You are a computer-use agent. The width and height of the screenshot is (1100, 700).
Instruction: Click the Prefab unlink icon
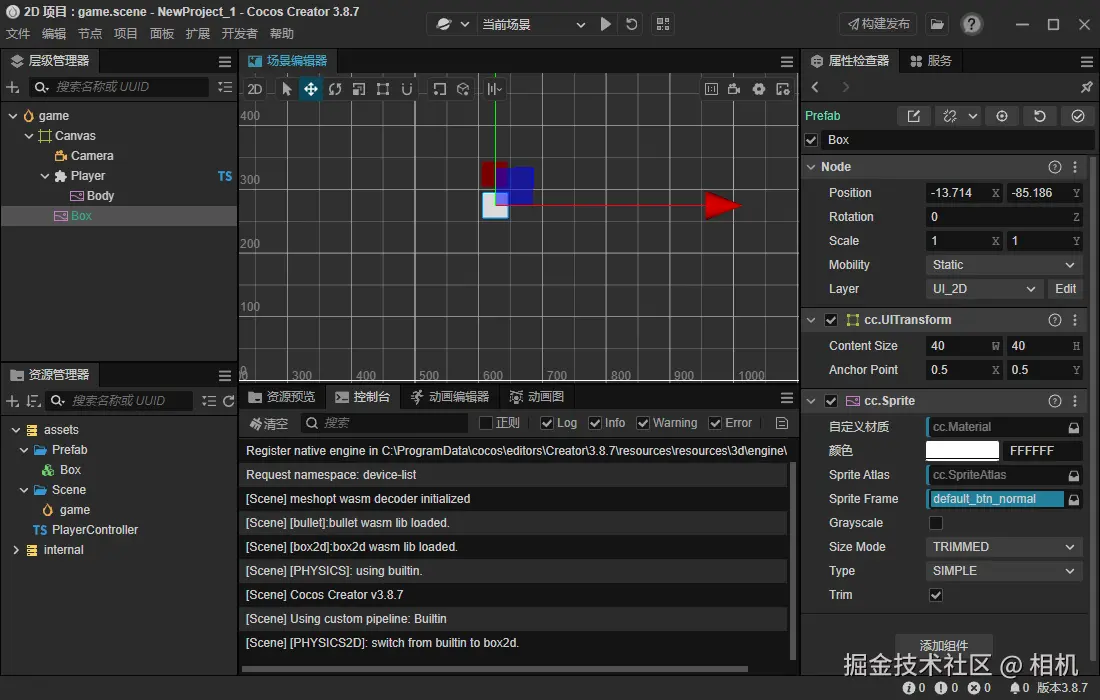950,116
